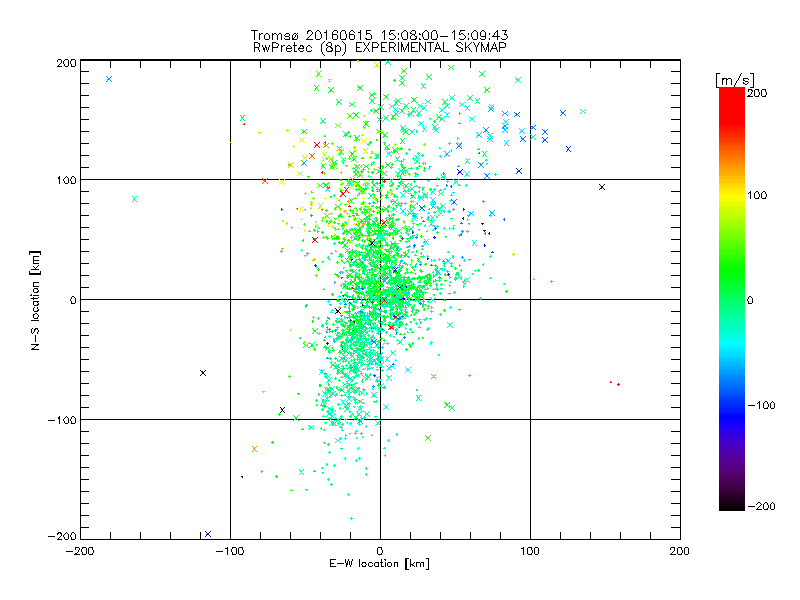Viewport: 800px width, 600px height.
Task: Click the y-axis '200' tick label
Action: [x=66, y=63]
